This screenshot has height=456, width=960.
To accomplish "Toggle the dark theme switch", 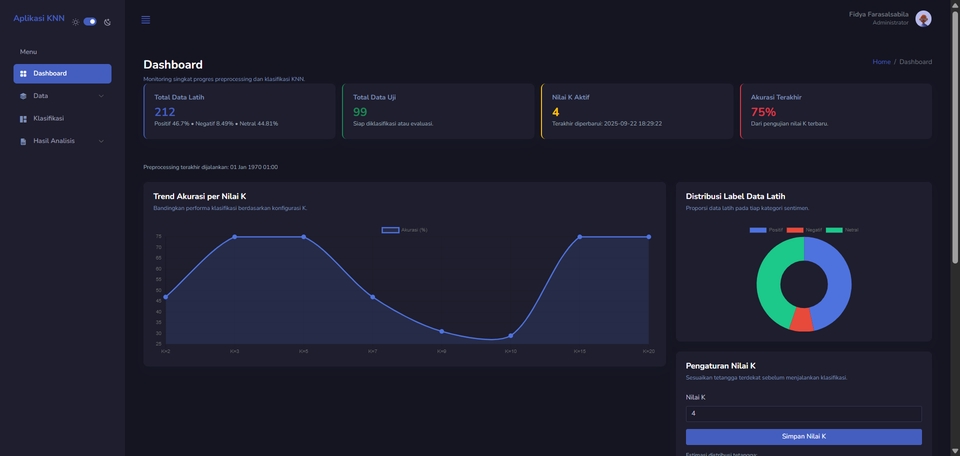I will [x=90, y=21].
